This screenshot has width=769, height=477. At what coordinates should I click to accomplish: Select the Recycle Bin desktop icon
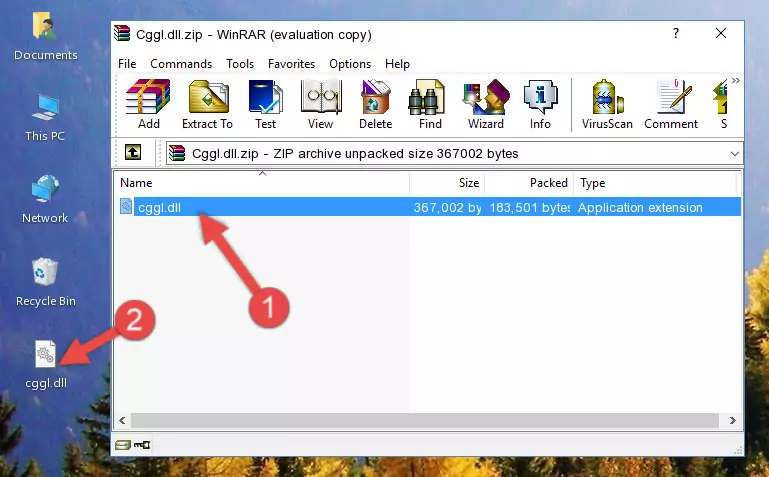(46, 283)
